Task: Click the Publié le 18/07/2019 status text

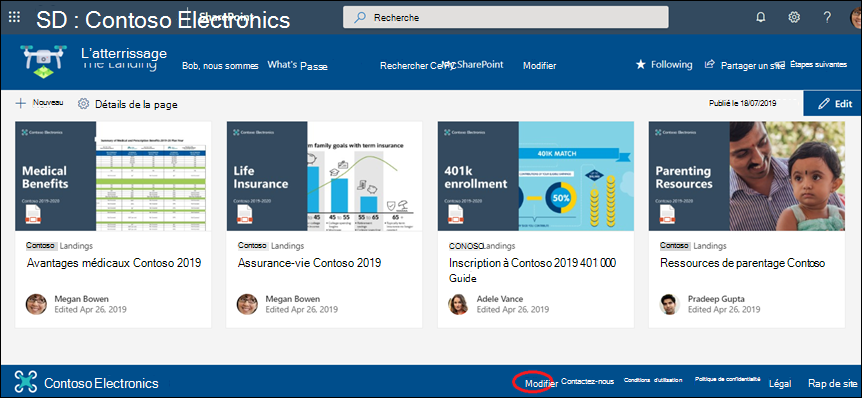Action: point(743,103)
